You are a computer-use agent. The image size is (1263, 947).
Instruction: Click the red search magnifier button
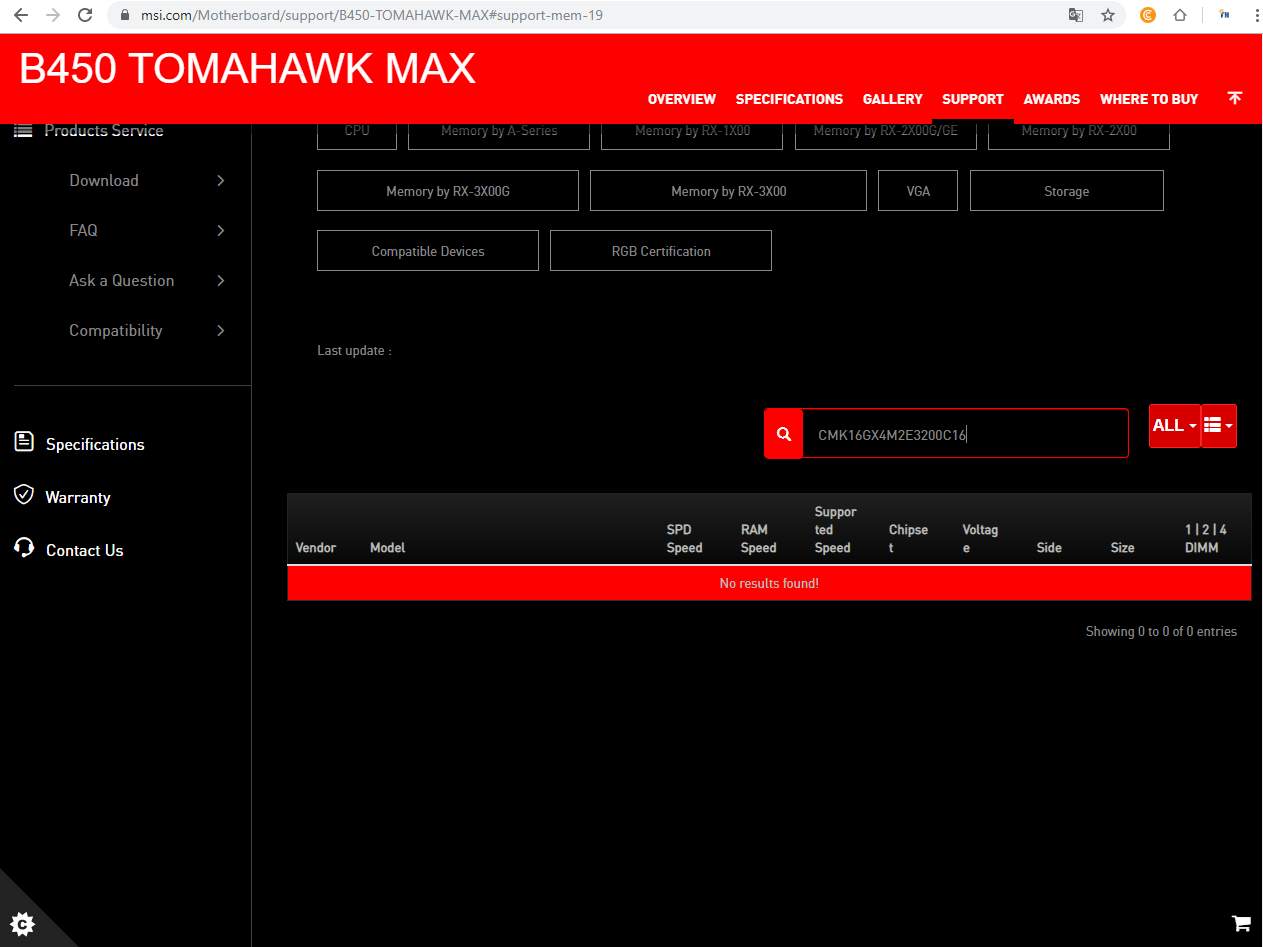click(x=784, y=434)
